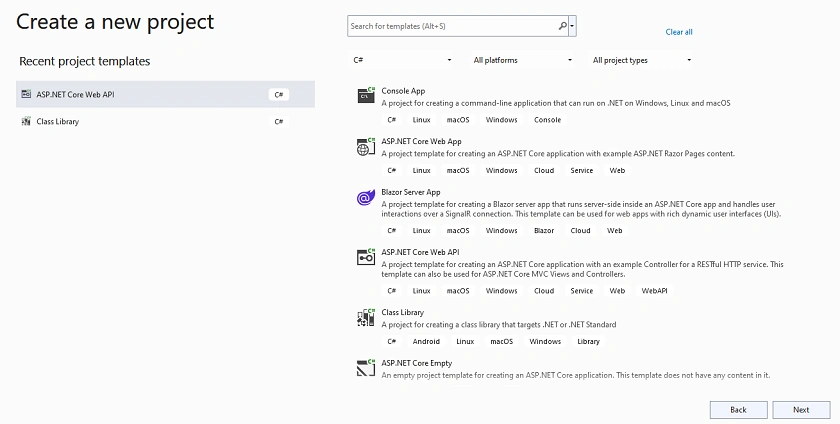Click the Next button
Viewport: 840px width, 424px height.
[801, 410]
